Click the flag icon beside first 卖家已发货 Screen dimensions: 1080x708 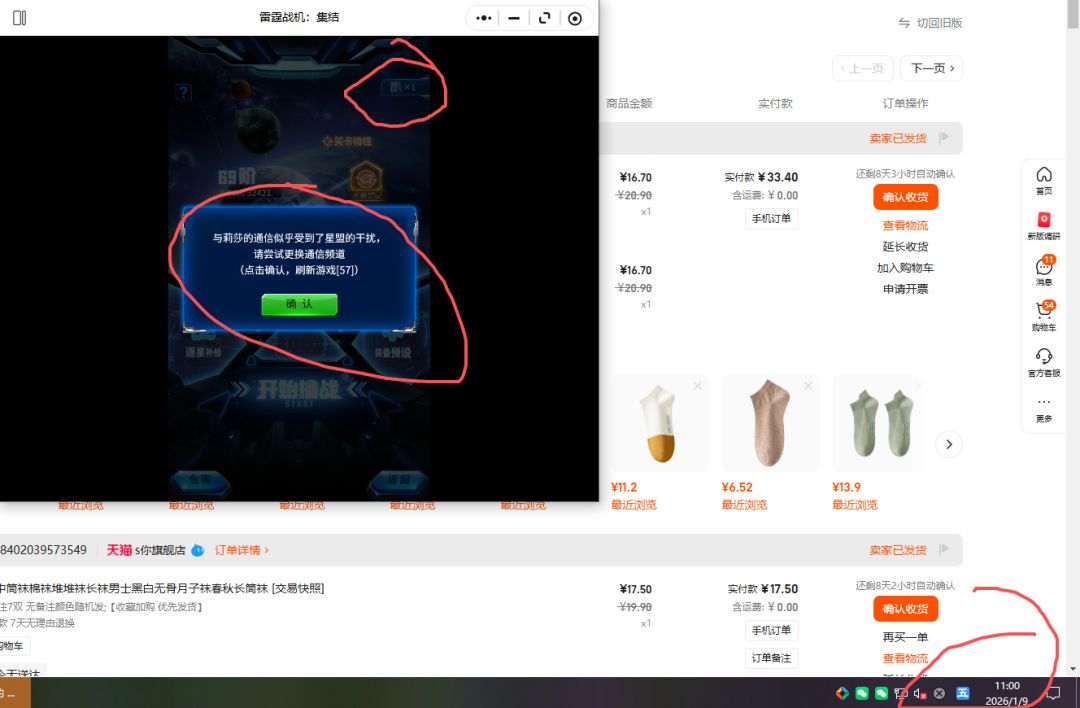[x=944, y=138]
